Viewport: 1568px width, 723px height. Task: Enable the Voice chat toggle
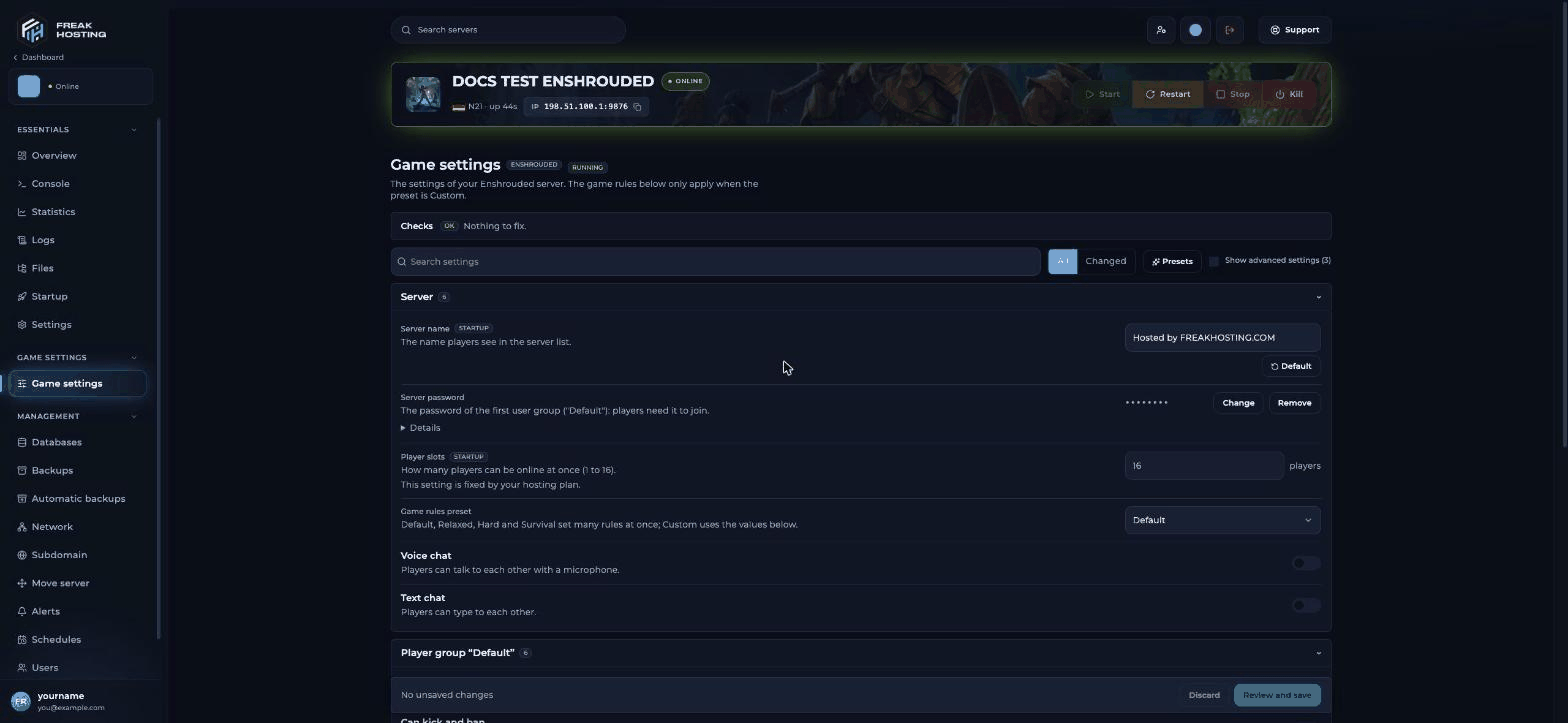[x=1306, y=563]
